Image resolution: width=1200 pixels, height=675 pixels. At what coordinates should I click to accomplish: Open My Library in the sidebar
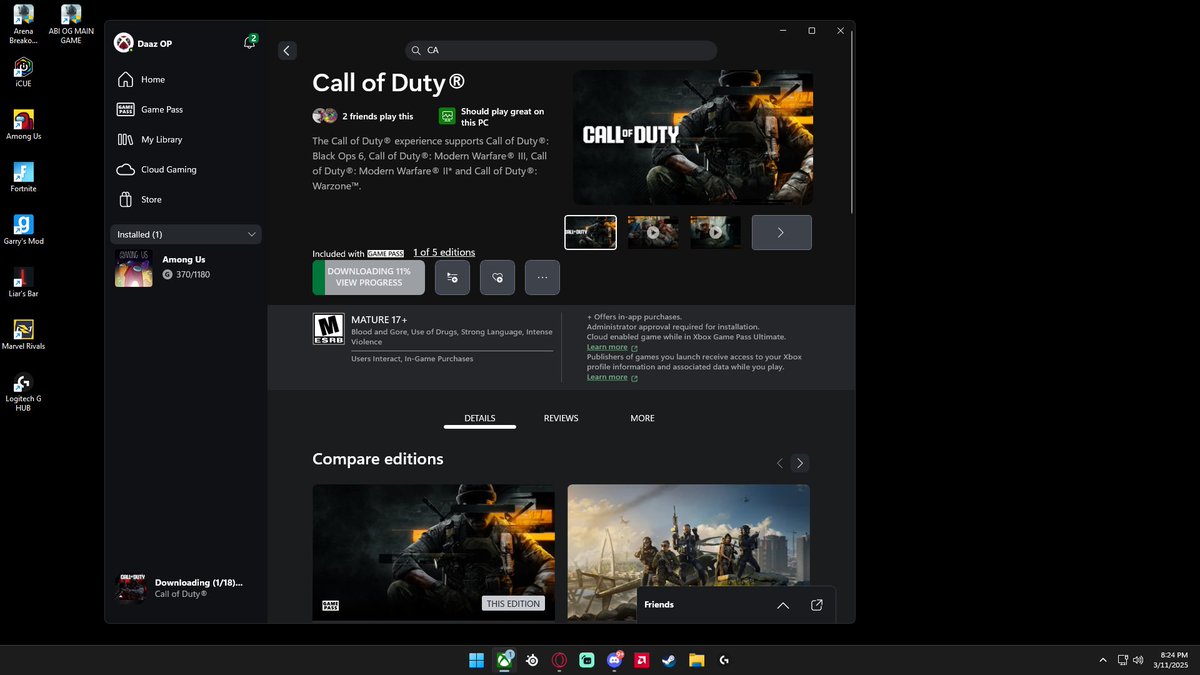pyautogui.click(x=186, y=140)
